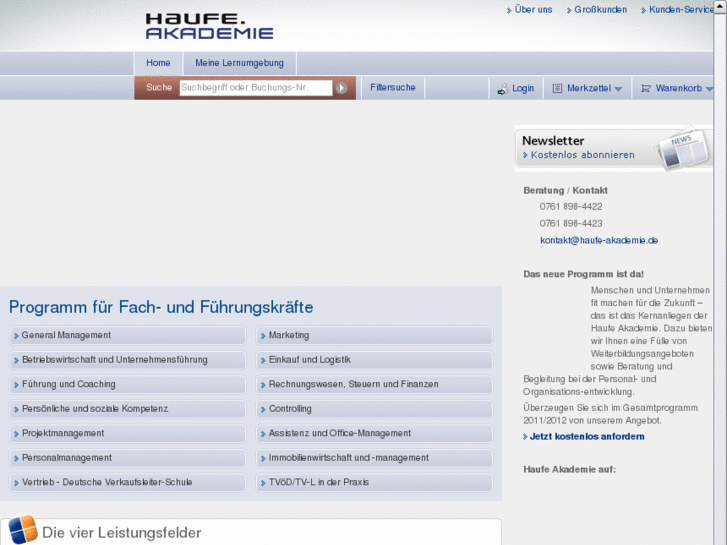Open Assistenz und Office-Management category
The height and width of the screenshot is (545, 727).
coord(374,434)
